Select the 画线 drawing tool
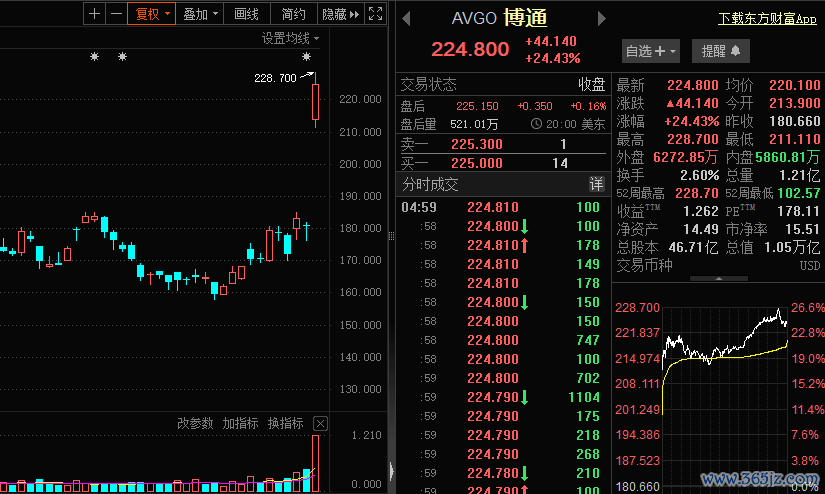 [x=246, y=14]
